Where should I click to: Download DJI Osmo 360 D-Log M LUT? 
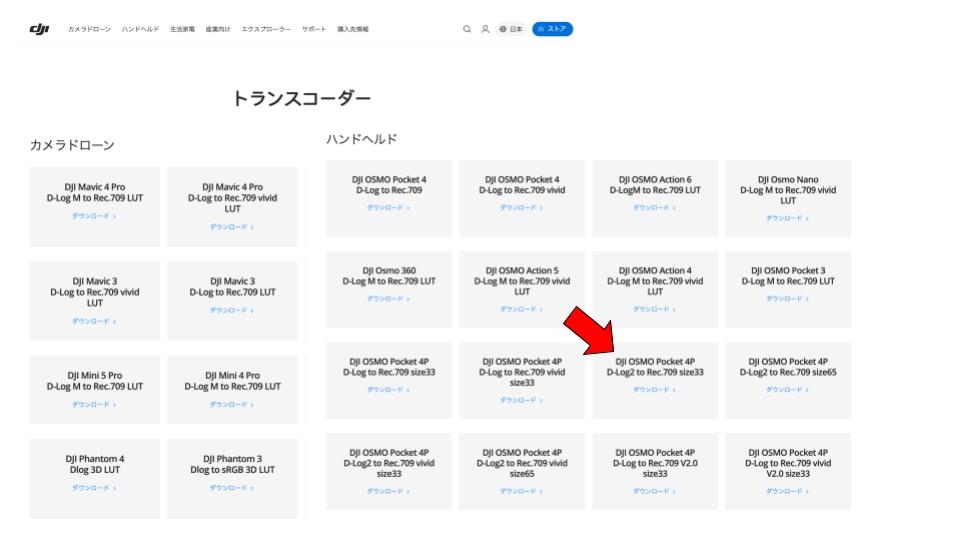coord(389,299)
